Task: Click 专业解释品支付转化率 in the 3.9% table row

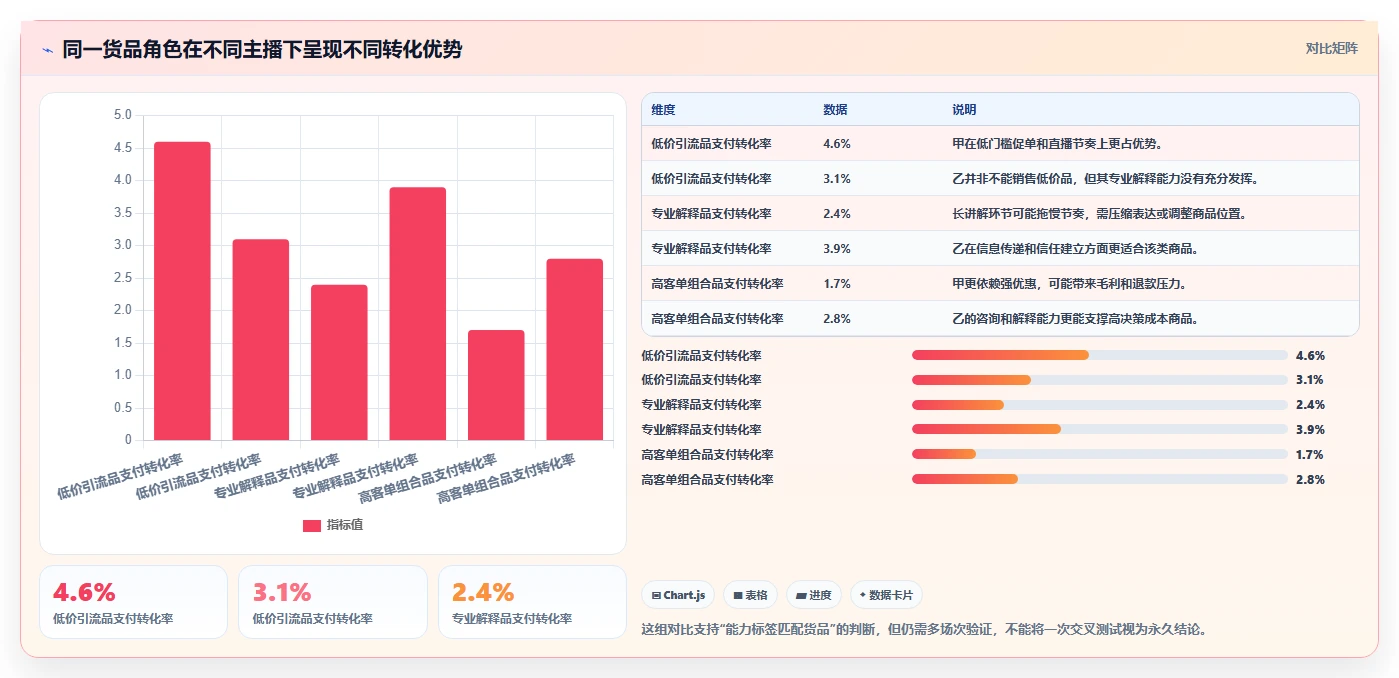Action: click(x=711, y=249)
